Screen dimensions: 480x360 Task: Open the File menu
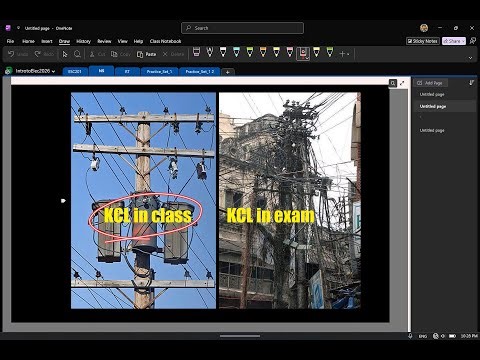tap(10, 41)
